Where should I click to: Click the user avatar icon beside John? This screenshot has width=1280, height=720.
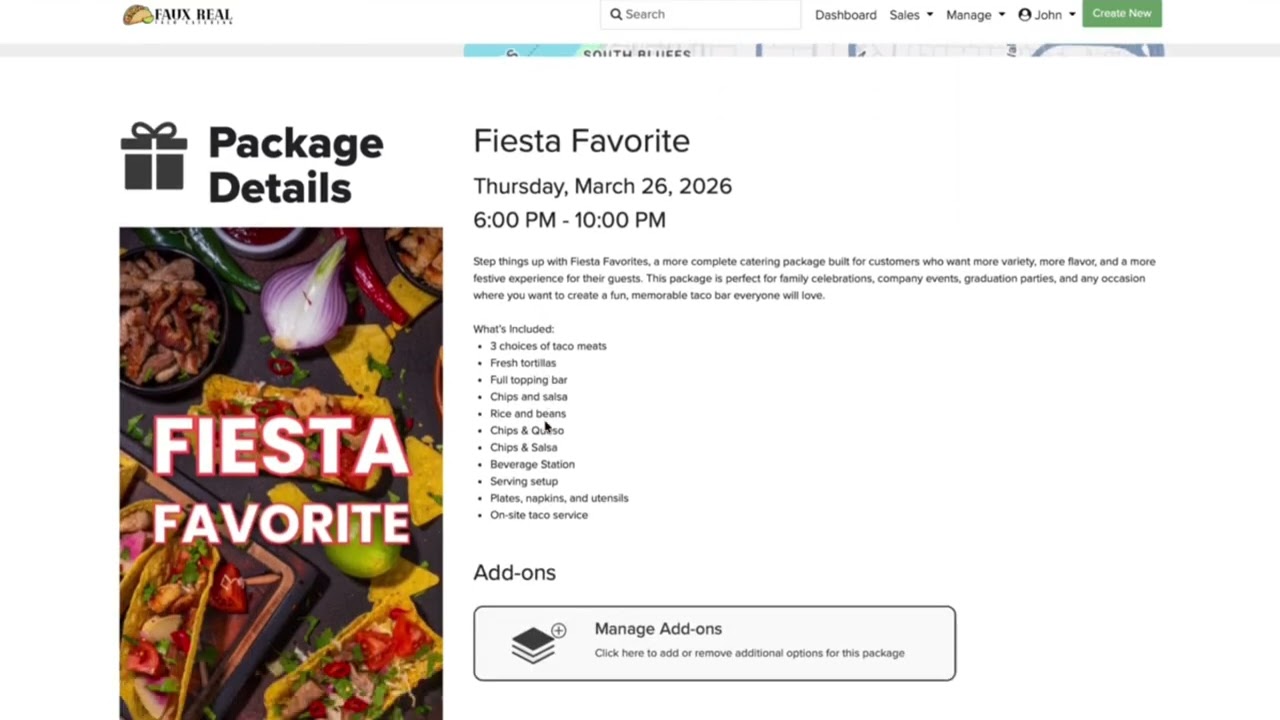coord(1024,15)
